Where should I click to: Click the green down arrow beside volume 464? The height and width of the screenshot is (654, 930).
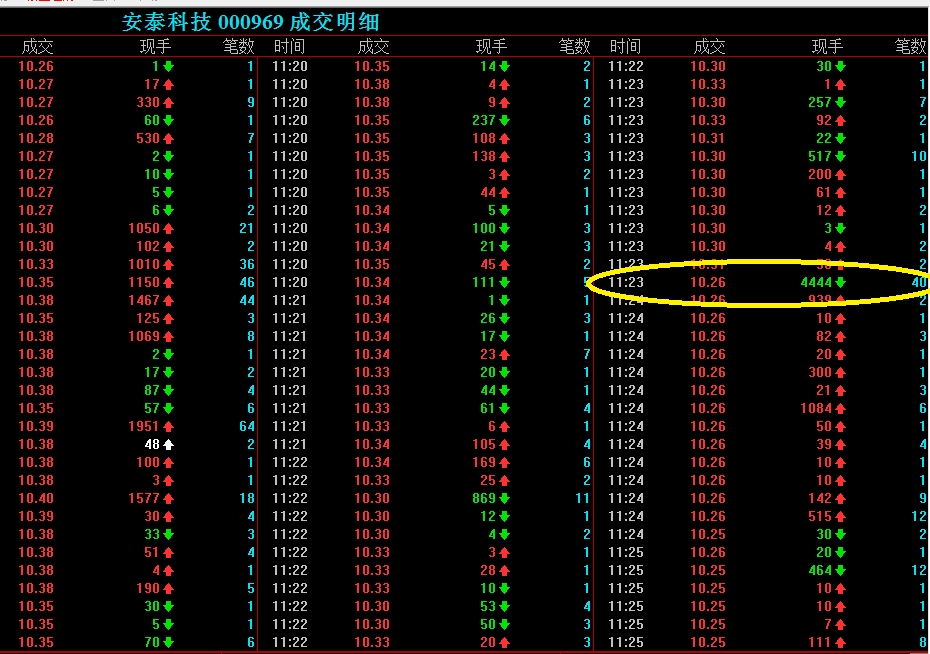pyautogui.click(x=840, y=570)
